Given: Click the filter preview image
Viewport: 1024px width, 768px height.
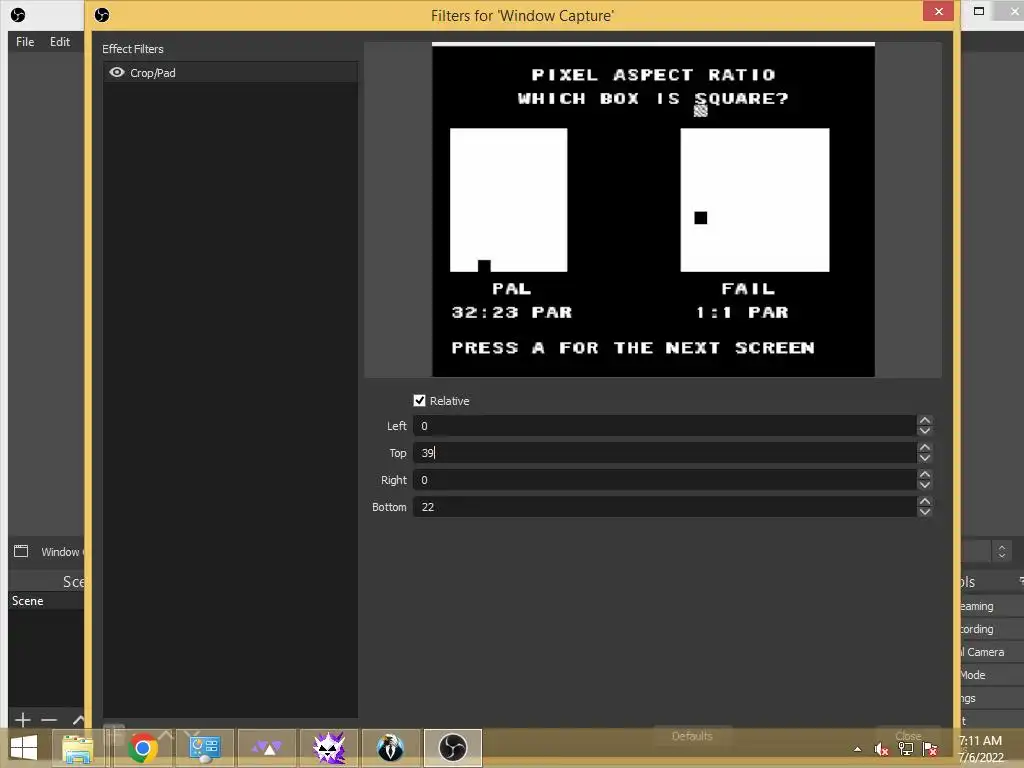Looking at the screenshot, I should pos(653,210).
